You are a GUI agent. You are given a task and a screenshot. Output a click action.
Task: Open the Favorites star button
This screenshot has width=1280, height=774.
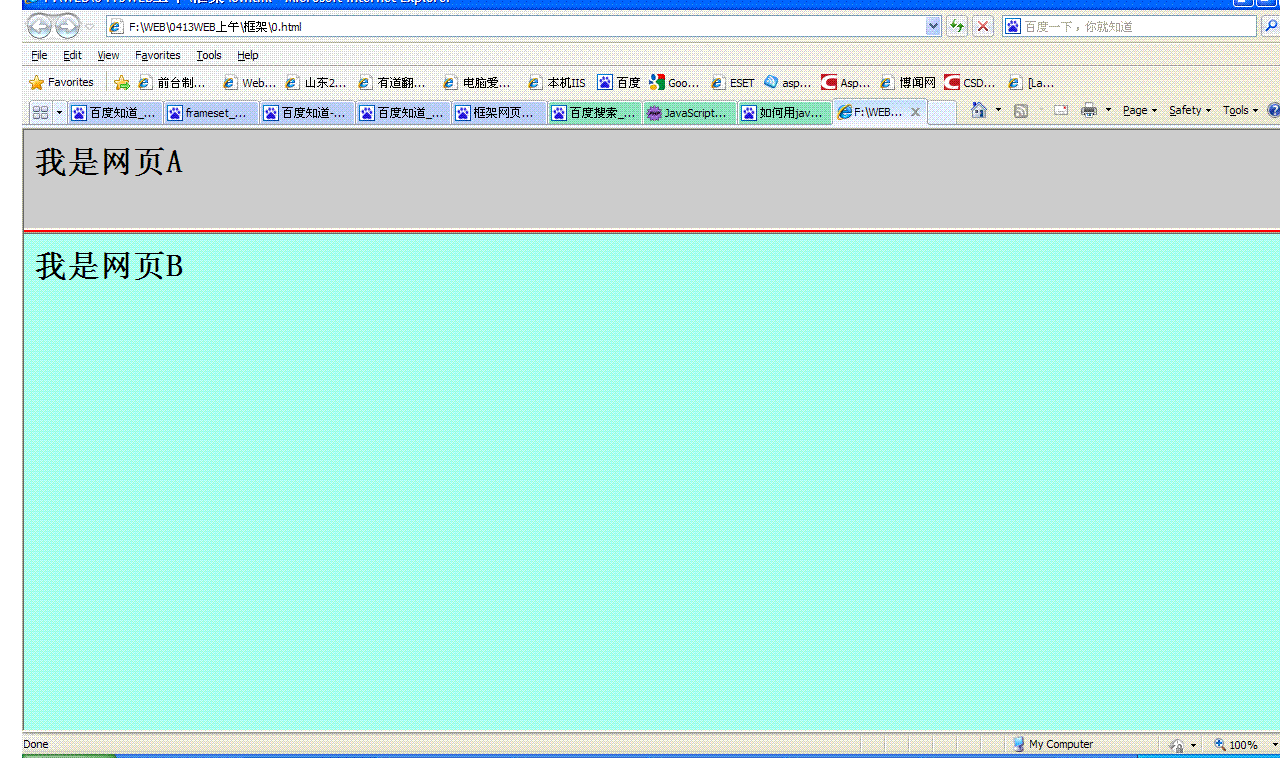(61, 83)
